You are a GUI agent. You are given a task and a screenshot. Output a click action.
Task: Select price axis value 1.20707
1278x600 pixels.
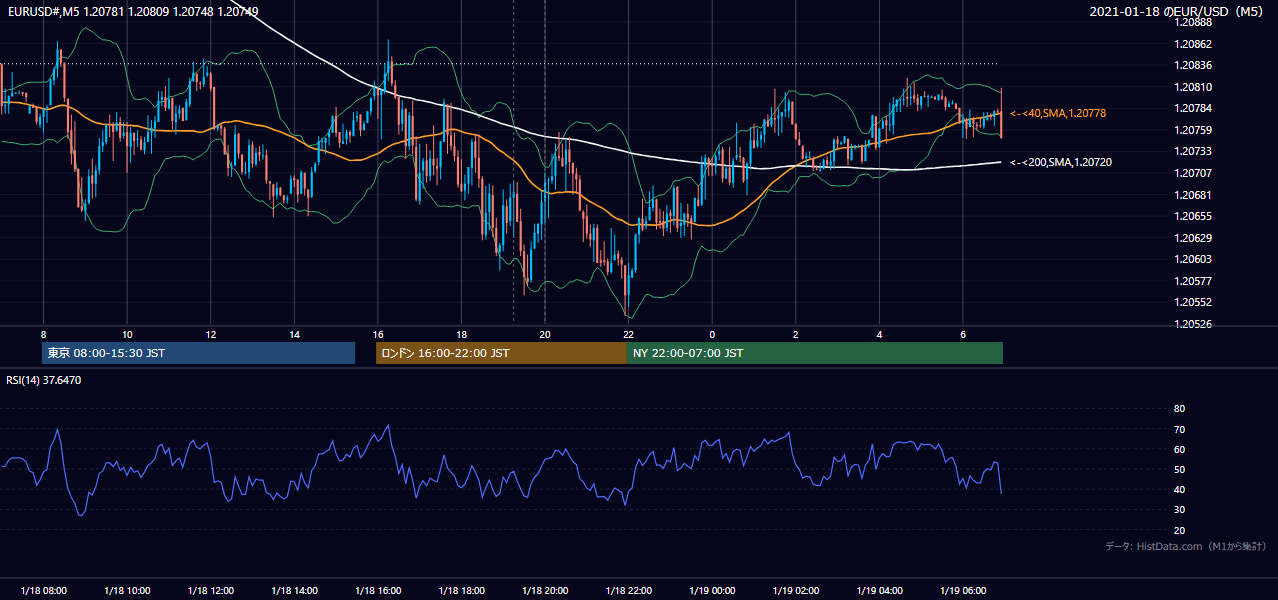pyautogui.click(x=1193, y=173)
